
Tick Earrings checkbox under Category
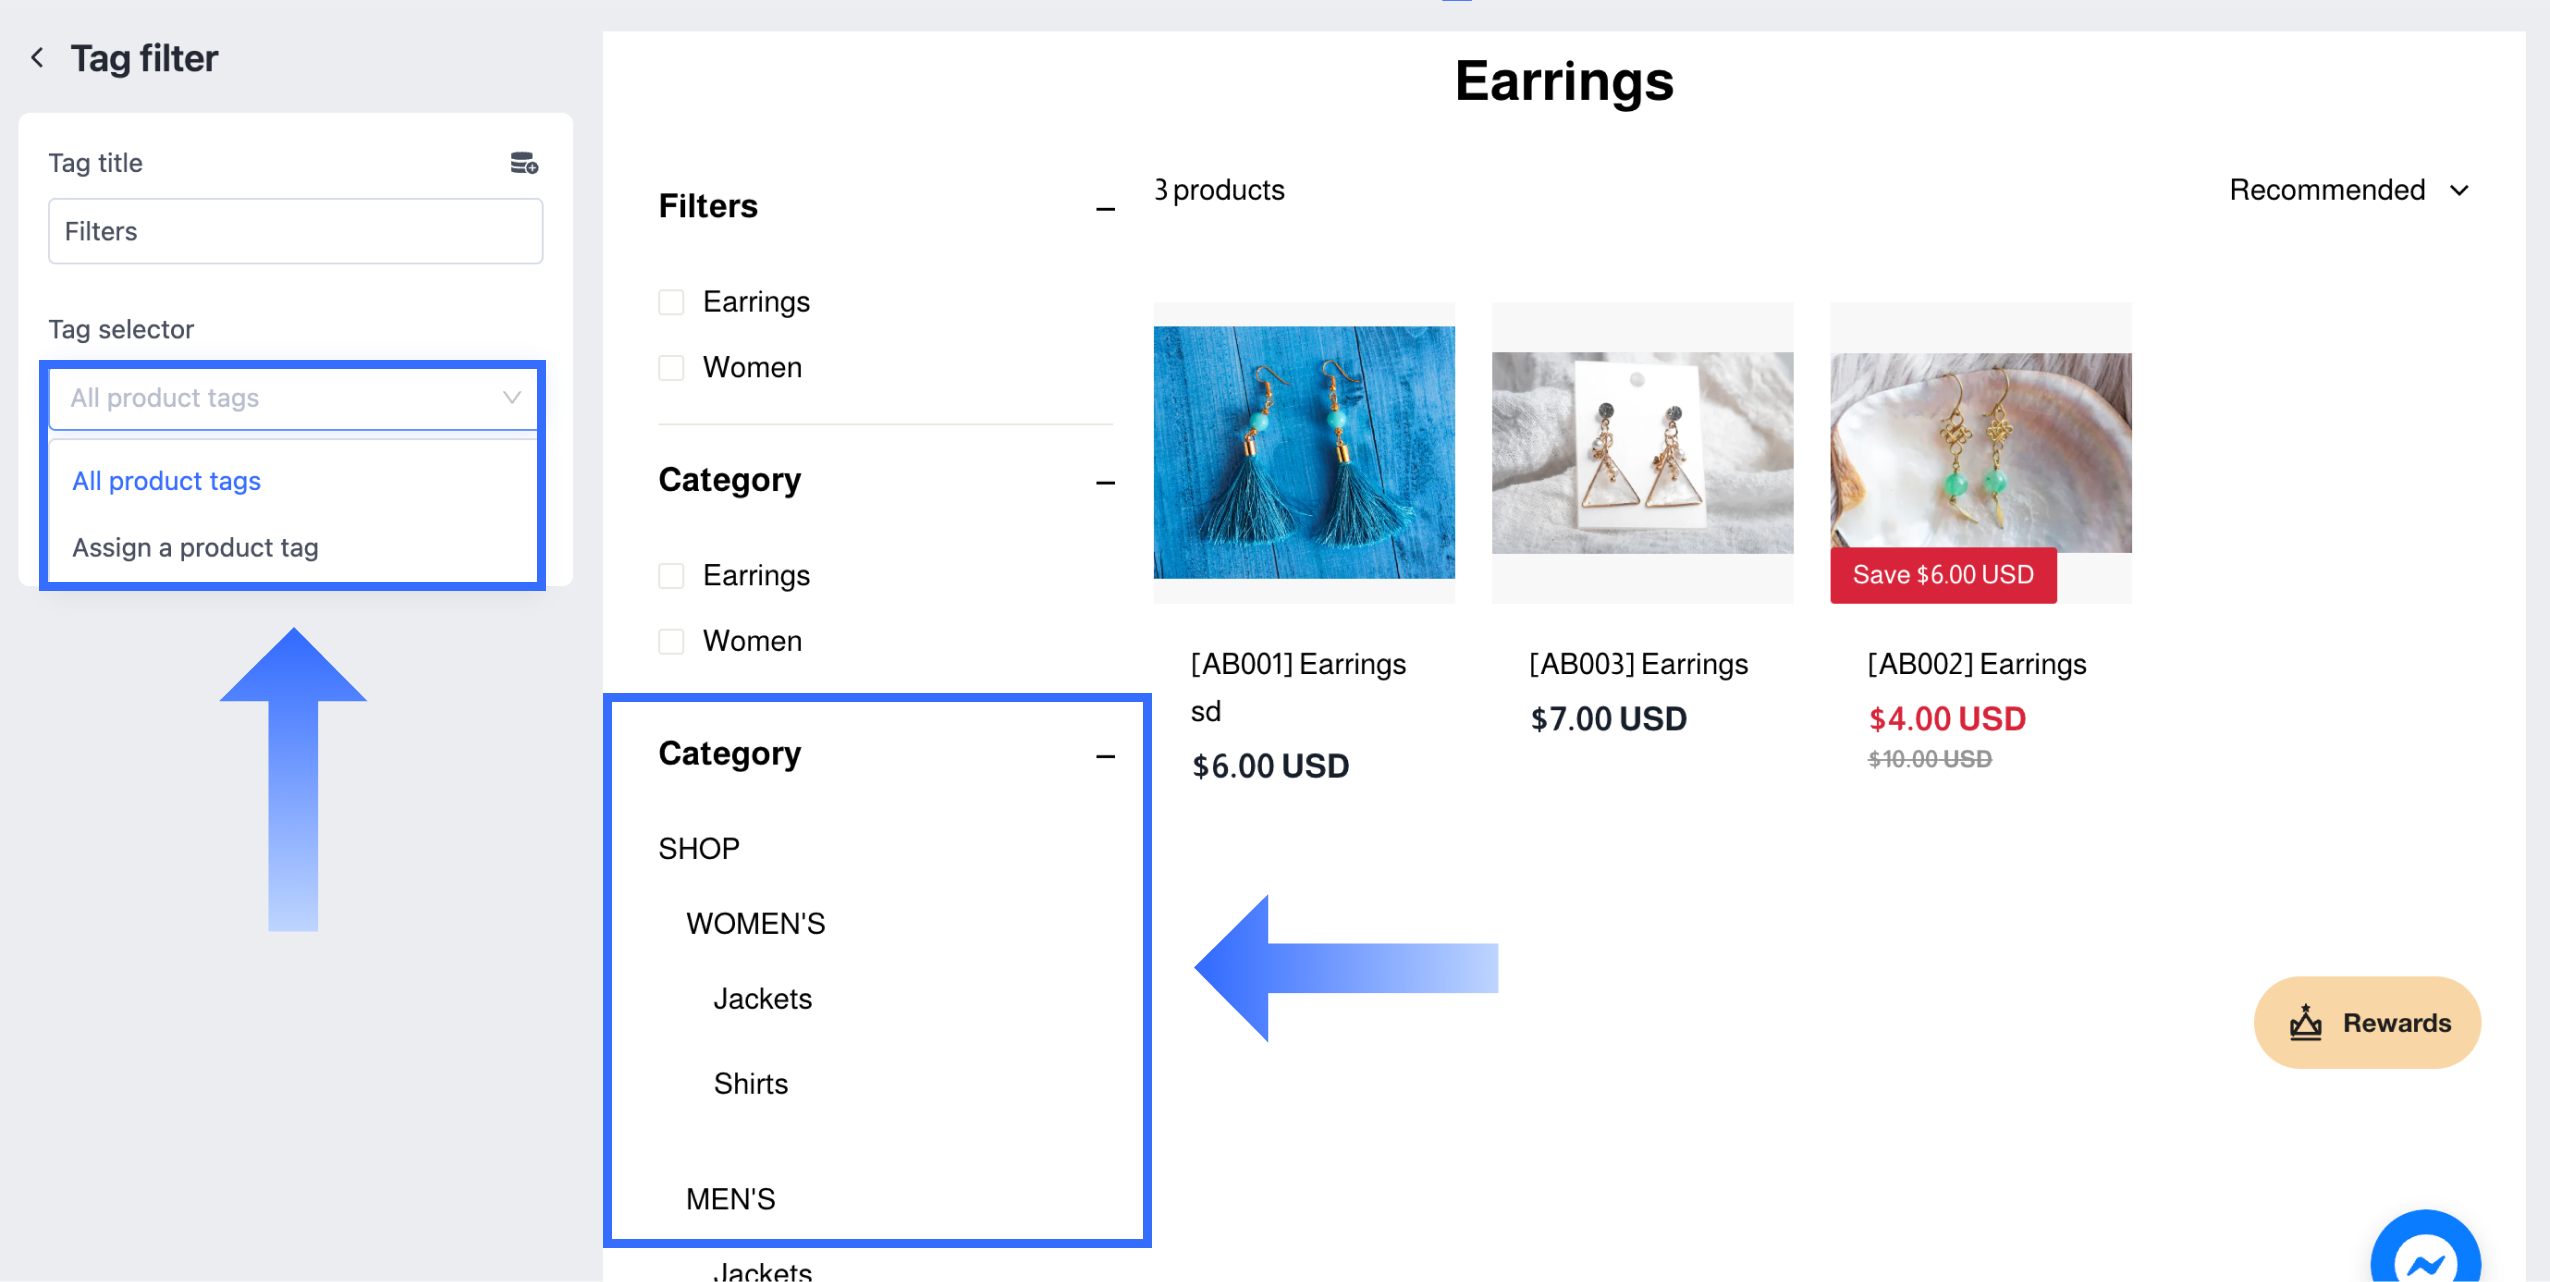point(671,576)
